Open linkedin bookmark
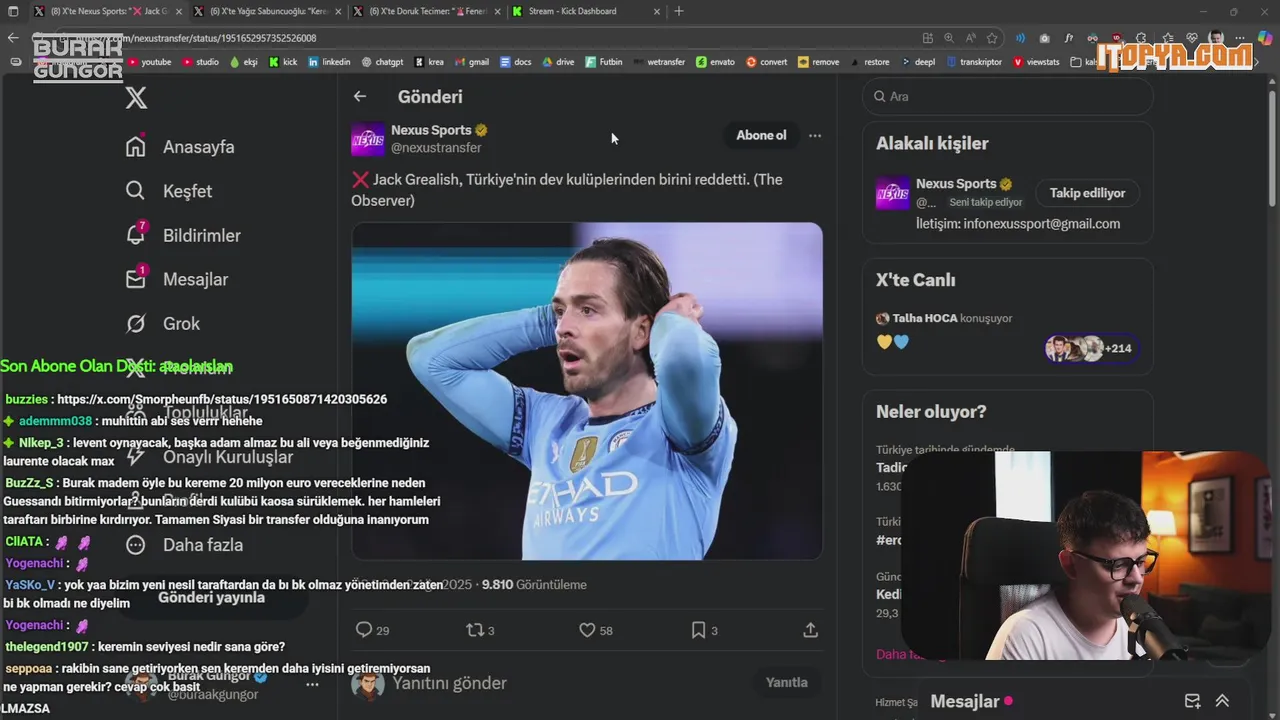Viewport: 1280px width, 720px height. point(329,62)
